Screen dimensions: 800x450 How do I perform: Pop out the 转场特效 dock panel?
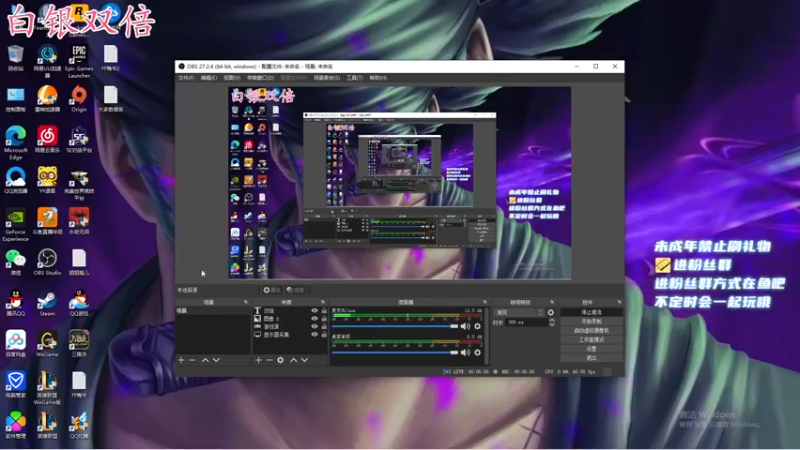tap(552, 302)
